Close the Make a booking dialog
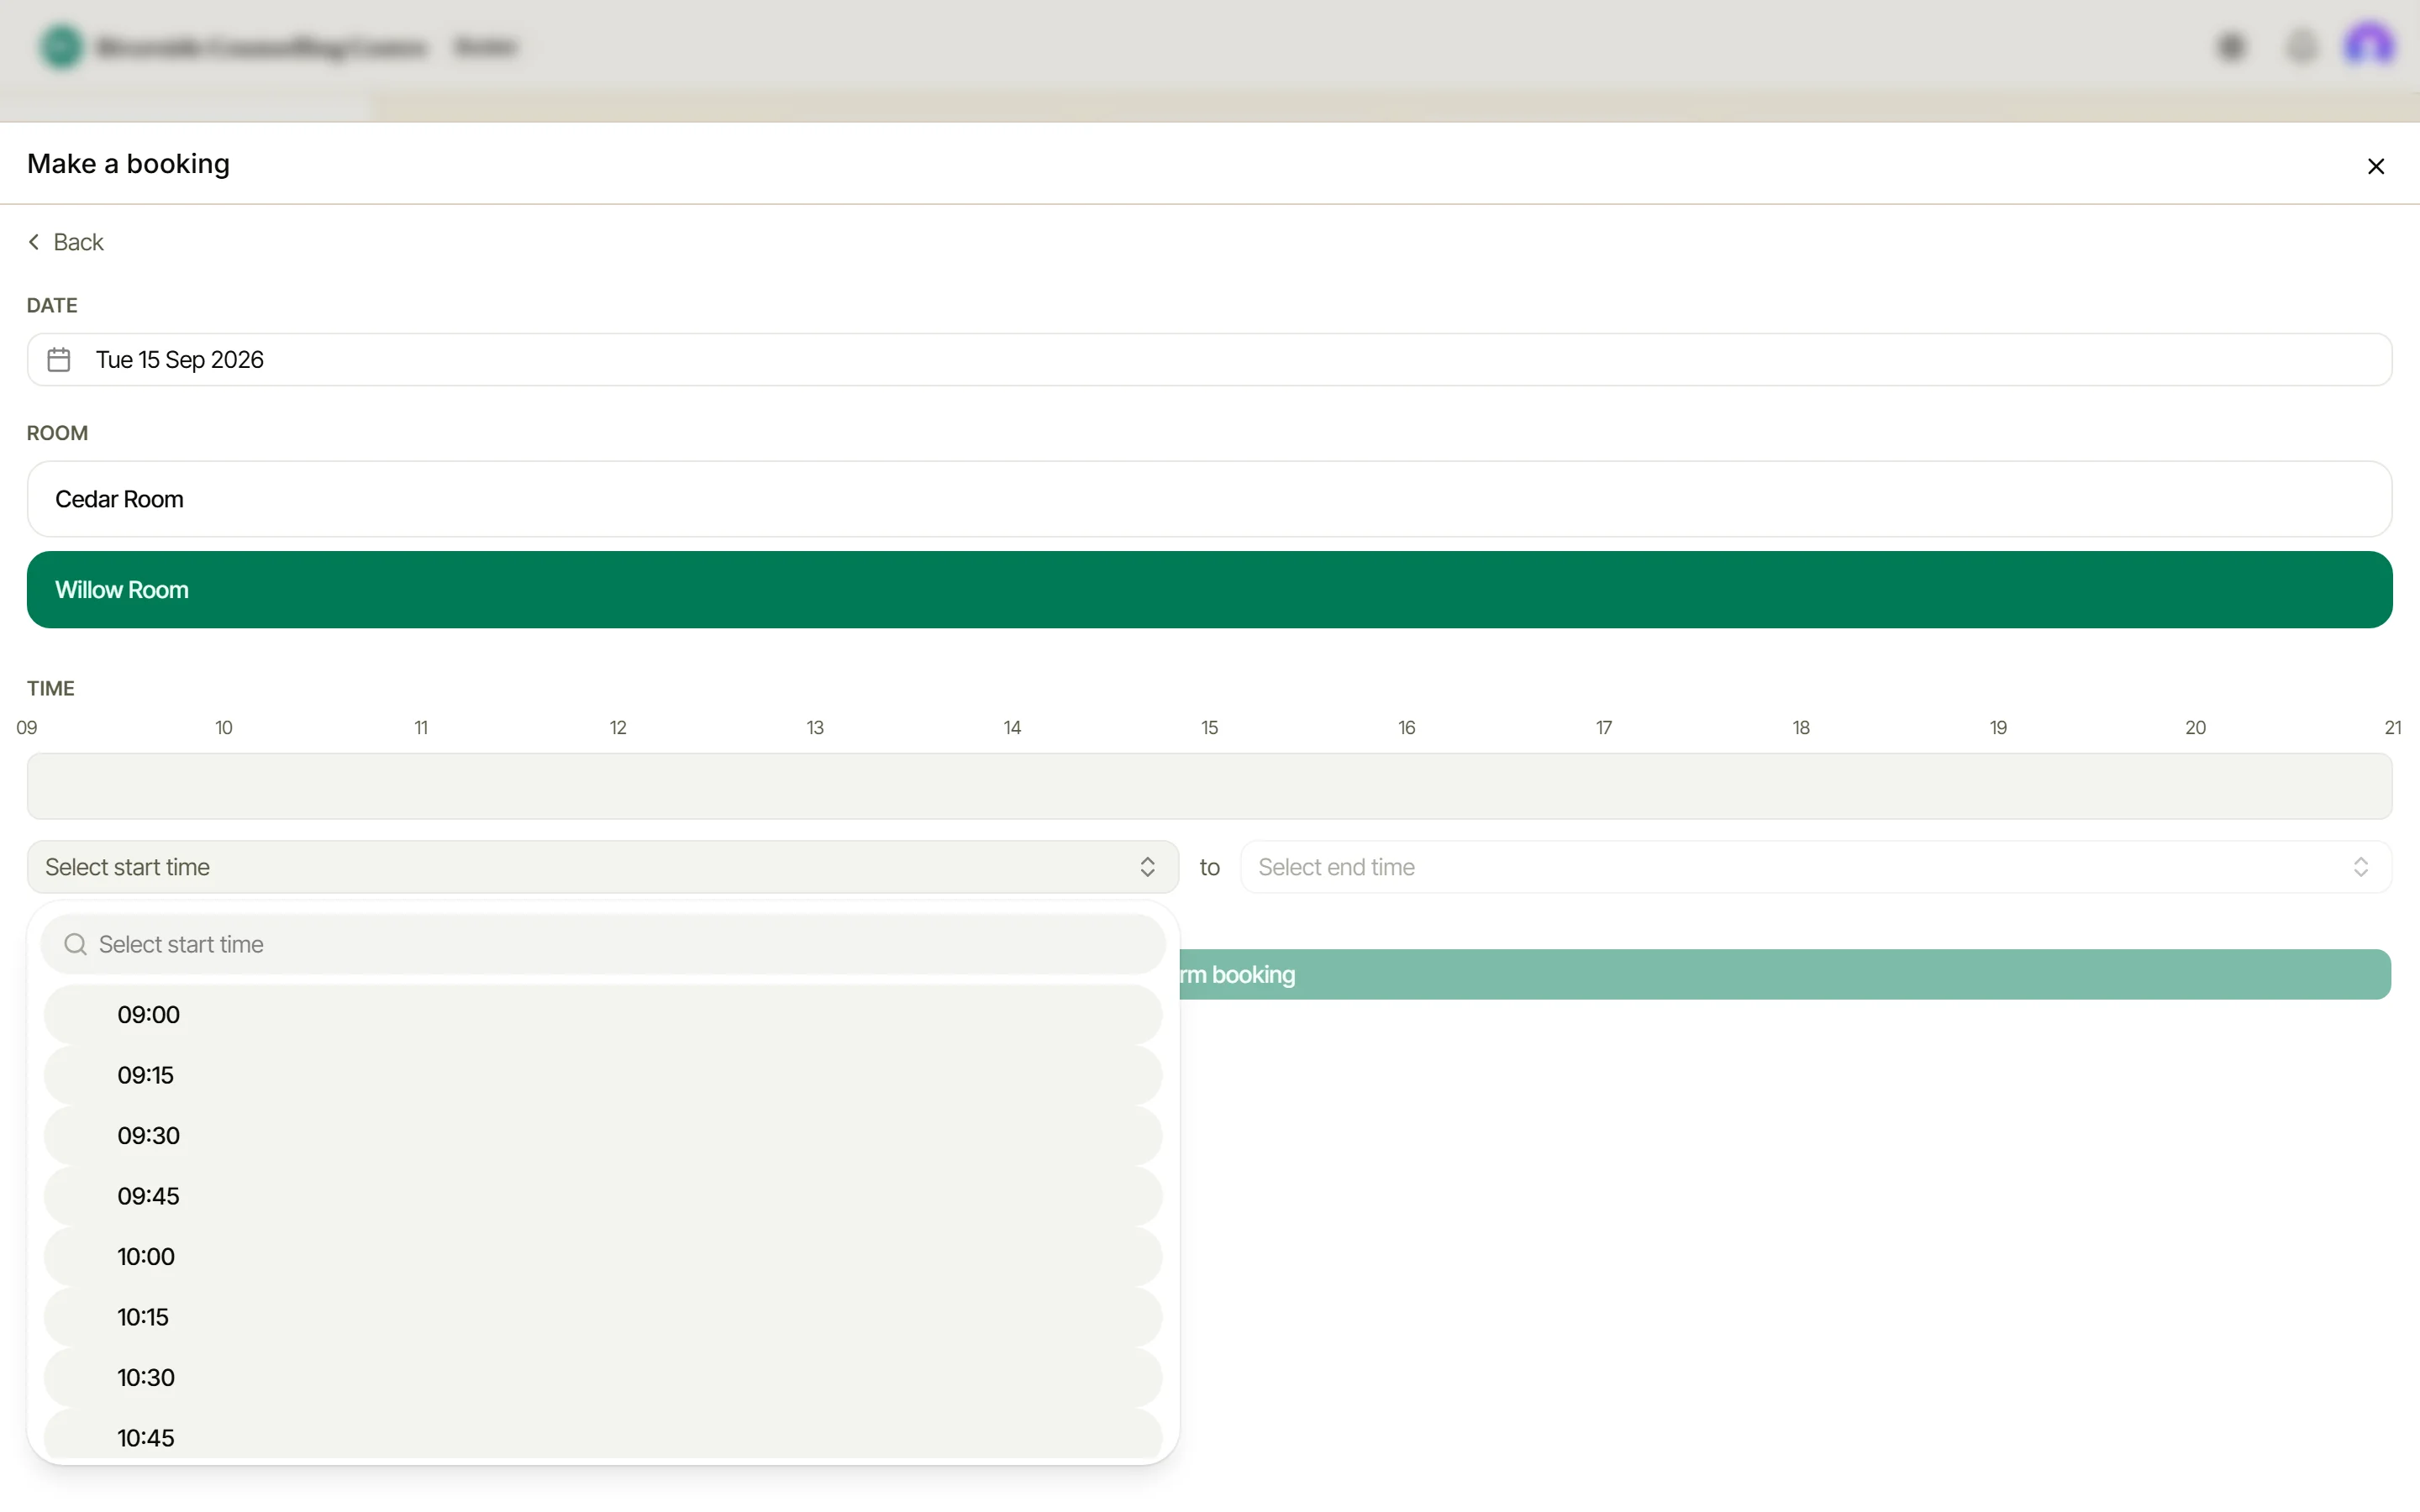Viewport: 2420px width, 1512px height. tap(2375, 166)
